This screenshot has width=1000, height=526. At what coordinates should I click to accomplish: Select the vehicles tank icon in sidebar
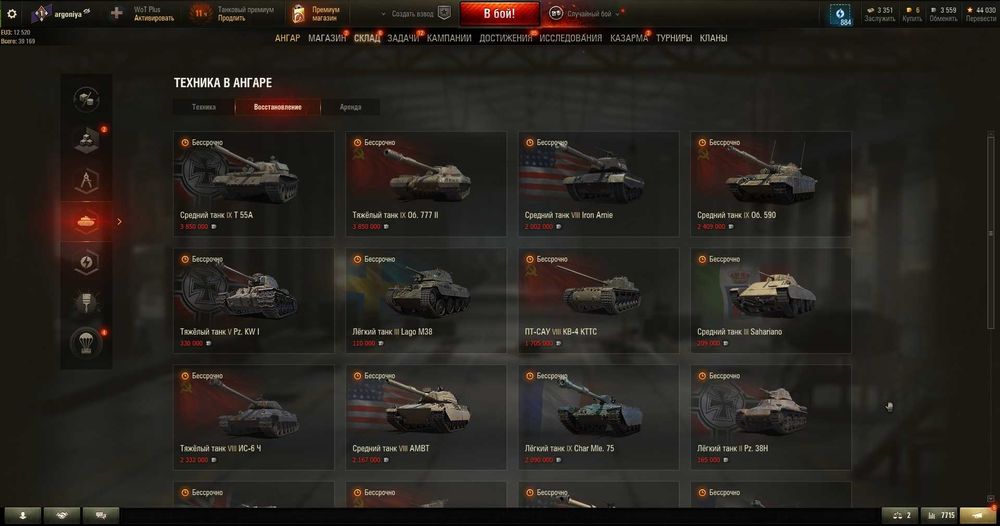coord(87,222)
